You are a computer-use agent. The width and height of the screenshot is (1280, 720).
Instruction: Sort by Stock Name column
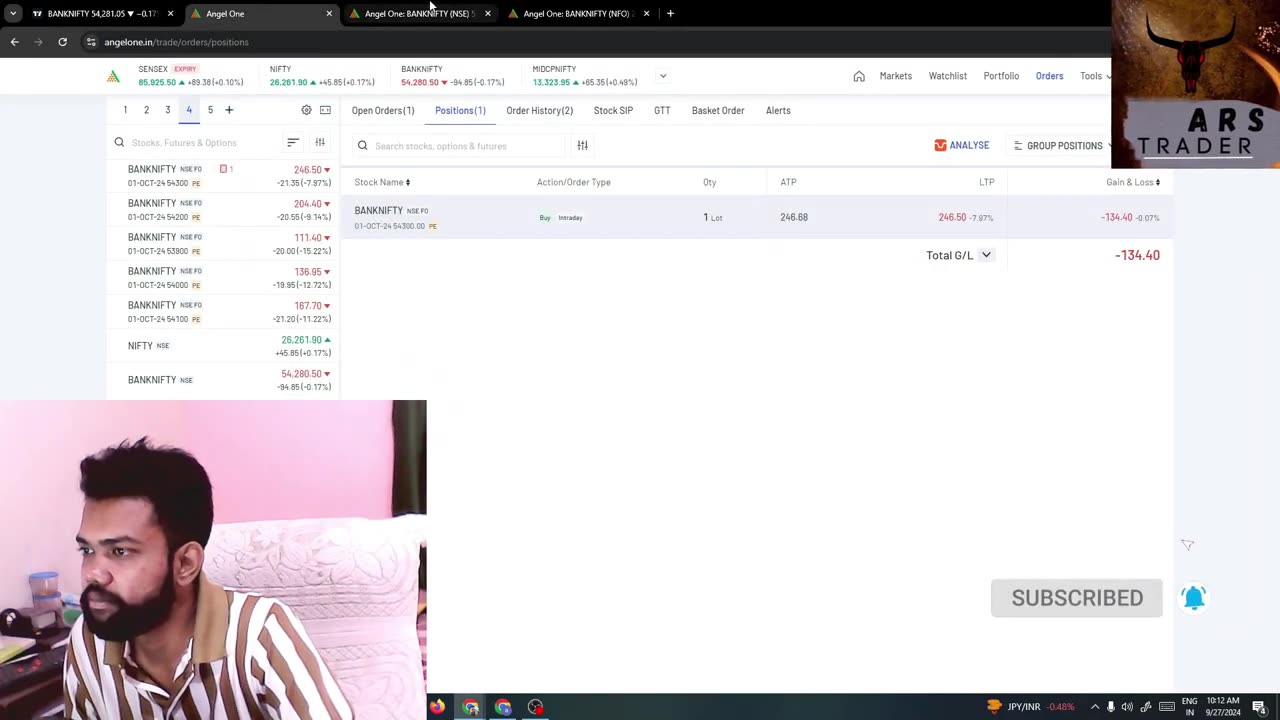click(x=382, y=182)
